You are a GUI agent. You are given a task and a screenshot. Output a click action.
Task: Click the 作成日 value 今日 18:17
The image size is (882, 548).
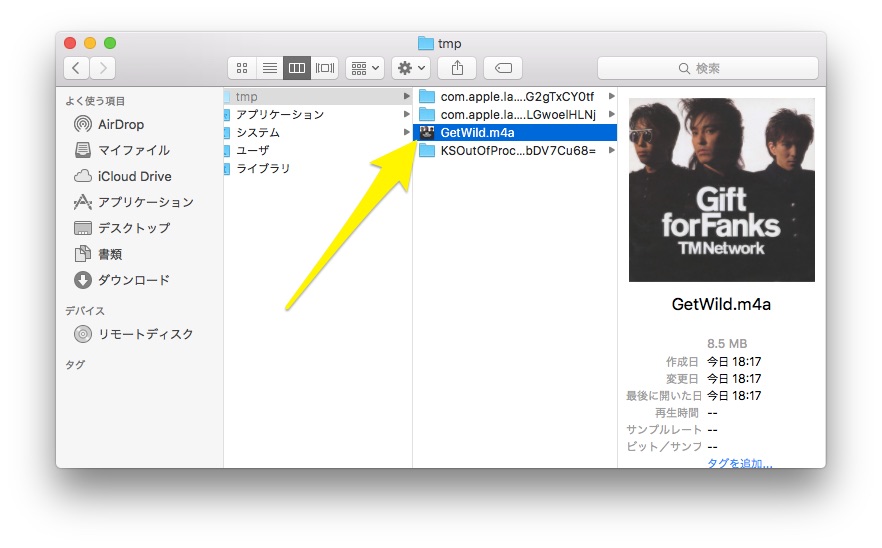coord(734,361)
